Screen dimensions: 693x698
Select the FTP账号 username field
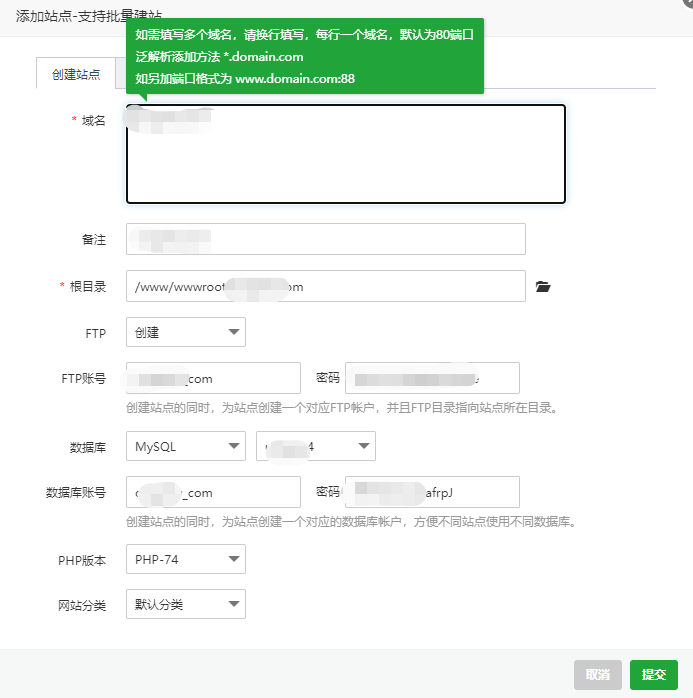pyautogui.click(x=213, y=378)
